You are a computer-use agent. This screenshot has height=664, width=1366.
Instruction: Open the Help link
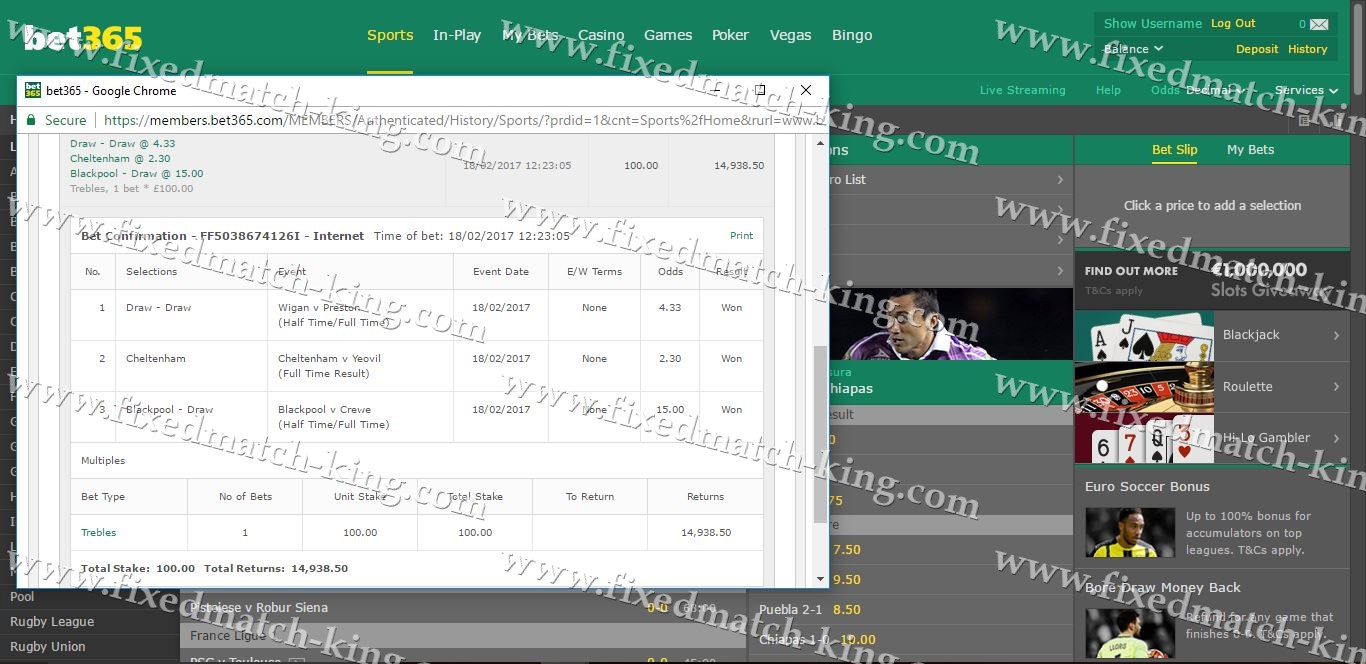click(1108, 90)
